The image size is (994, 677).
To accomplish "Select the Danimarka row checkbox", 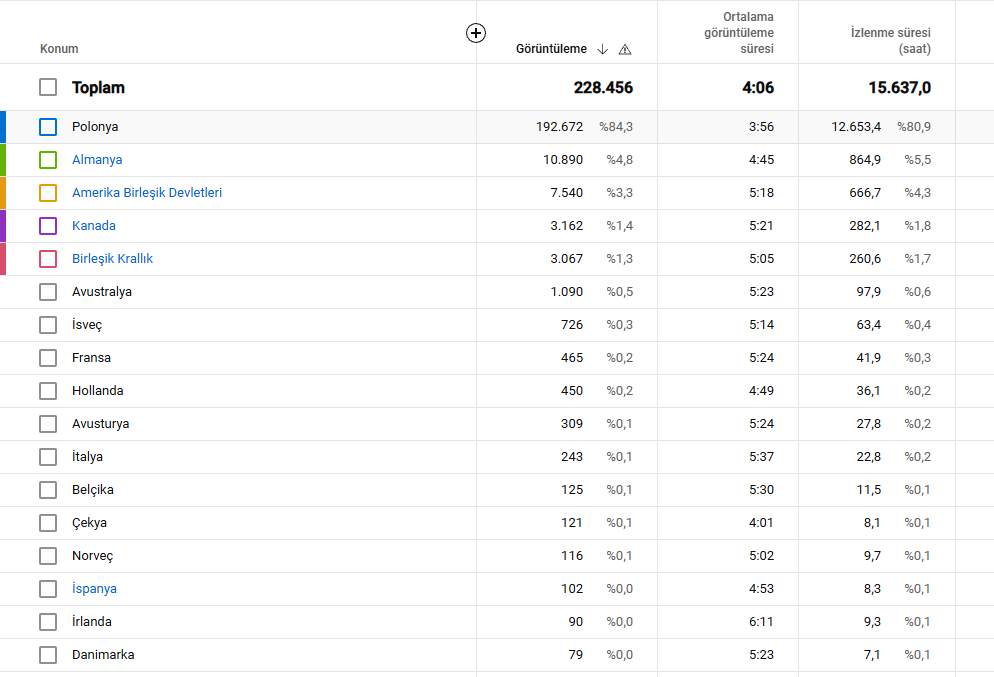I will tap(48, 654).
